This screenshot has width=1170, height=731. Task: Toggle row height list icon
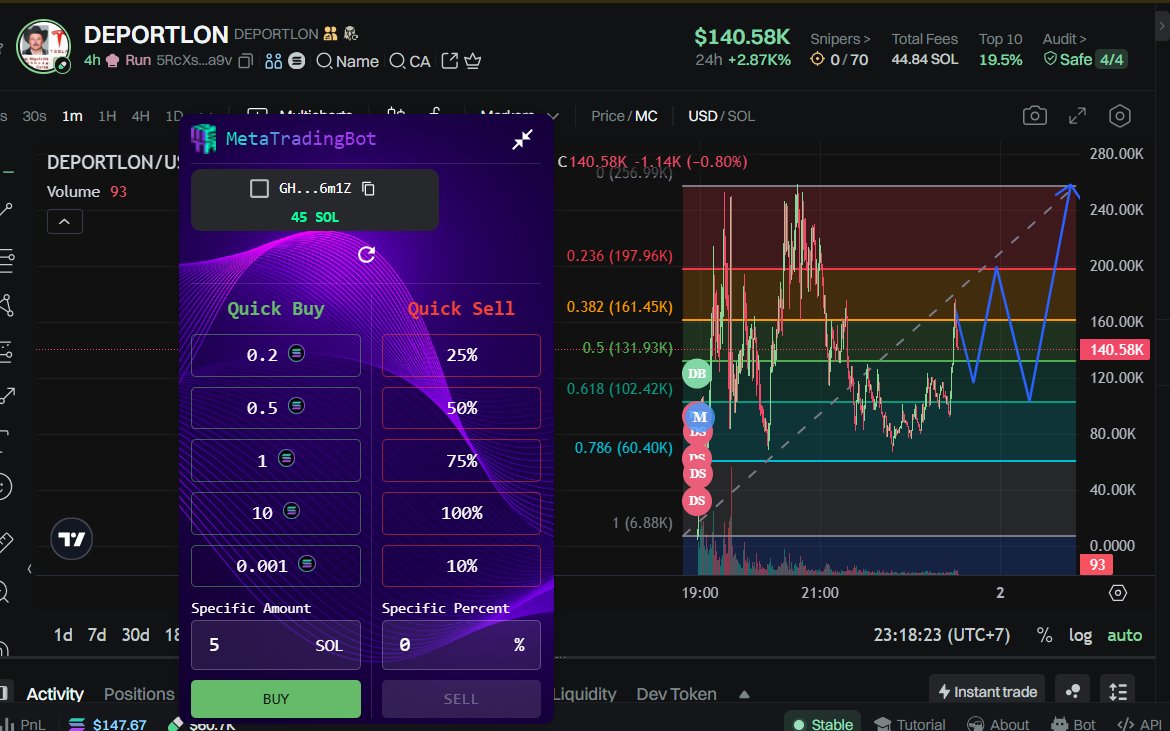(1118, 691)
